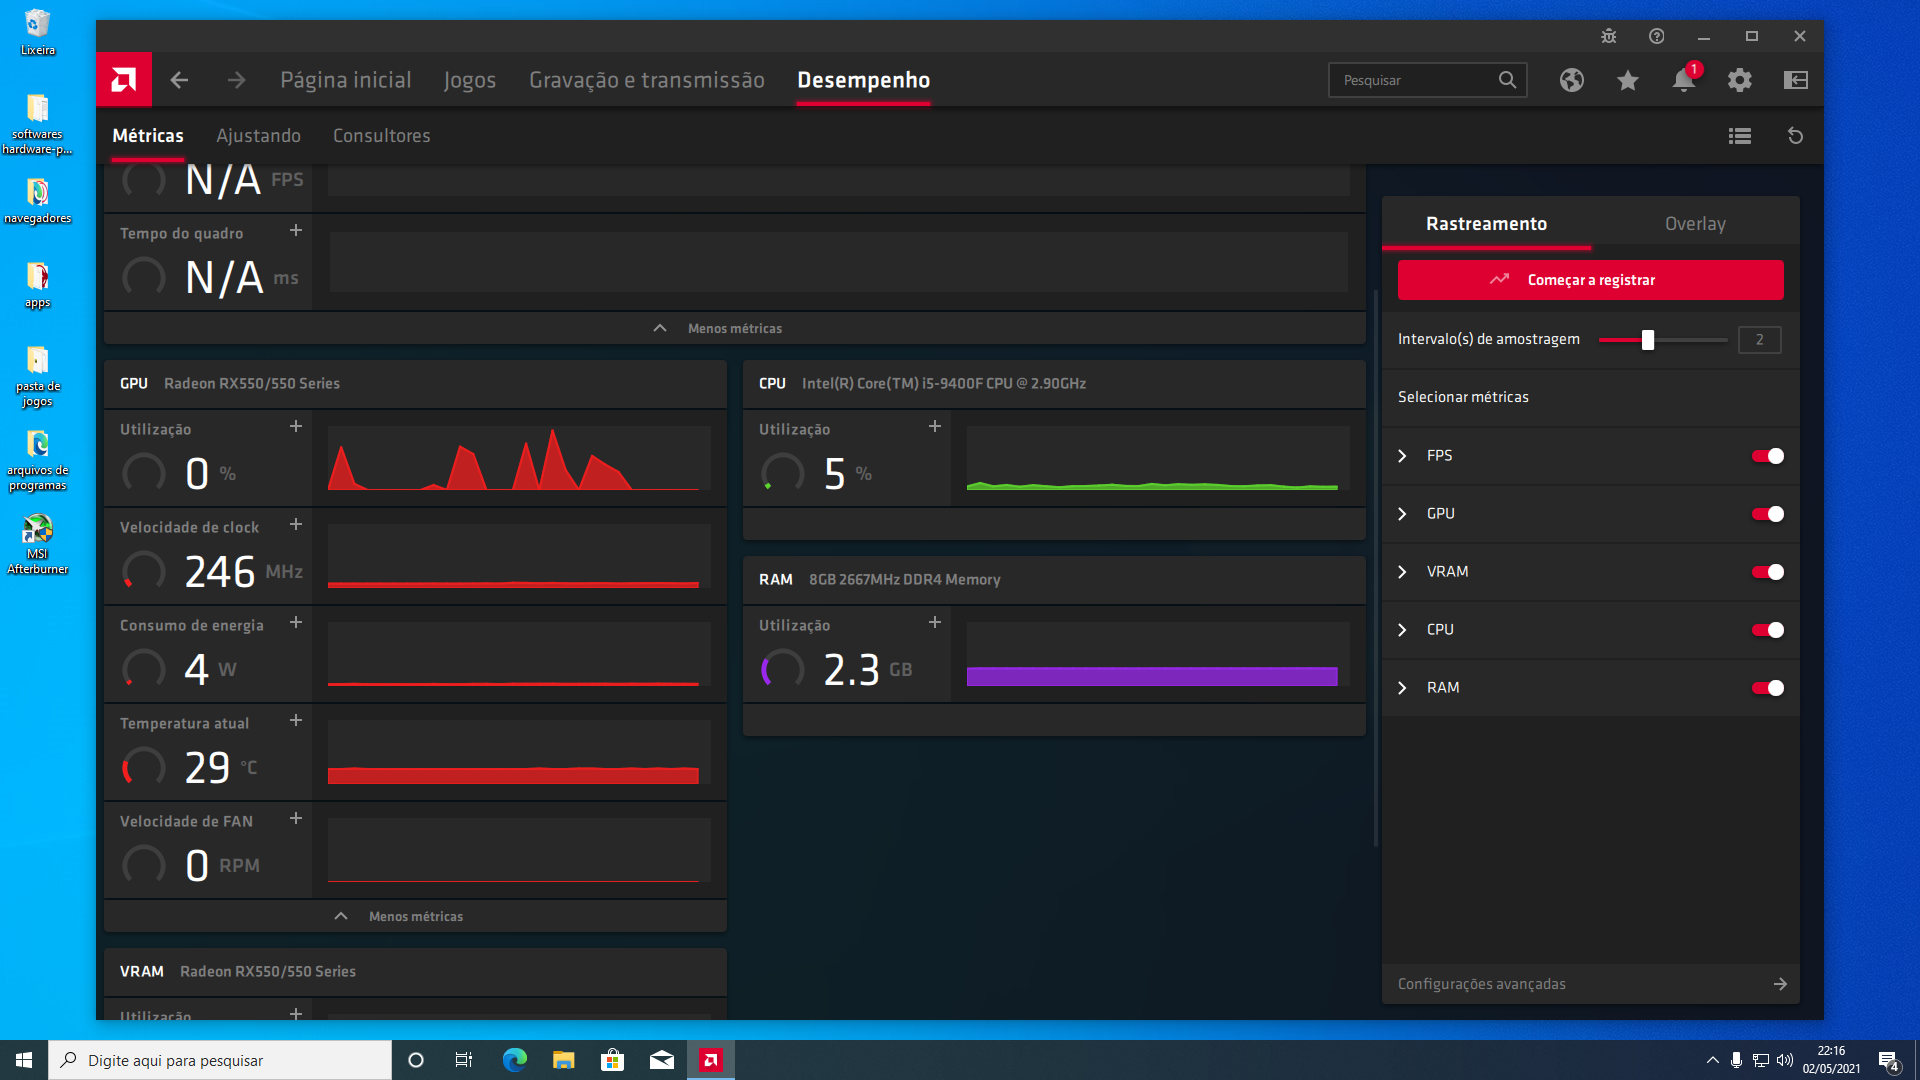Open Task View on taskbar
Screen dimensions: 1920x1080
click(464, 1060)
